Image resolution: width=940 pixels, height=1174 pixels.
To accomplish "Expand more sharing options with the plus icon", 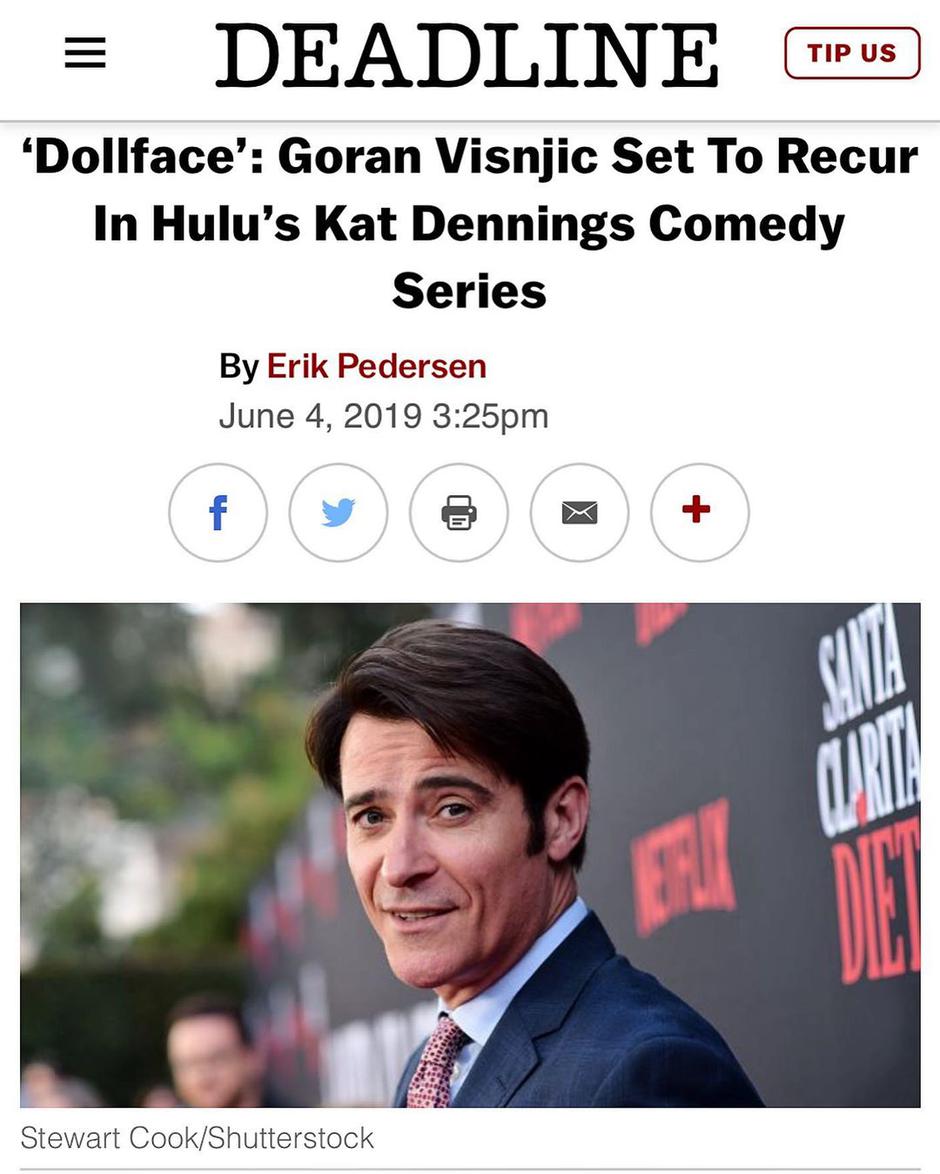I will [x=700, y=513].
